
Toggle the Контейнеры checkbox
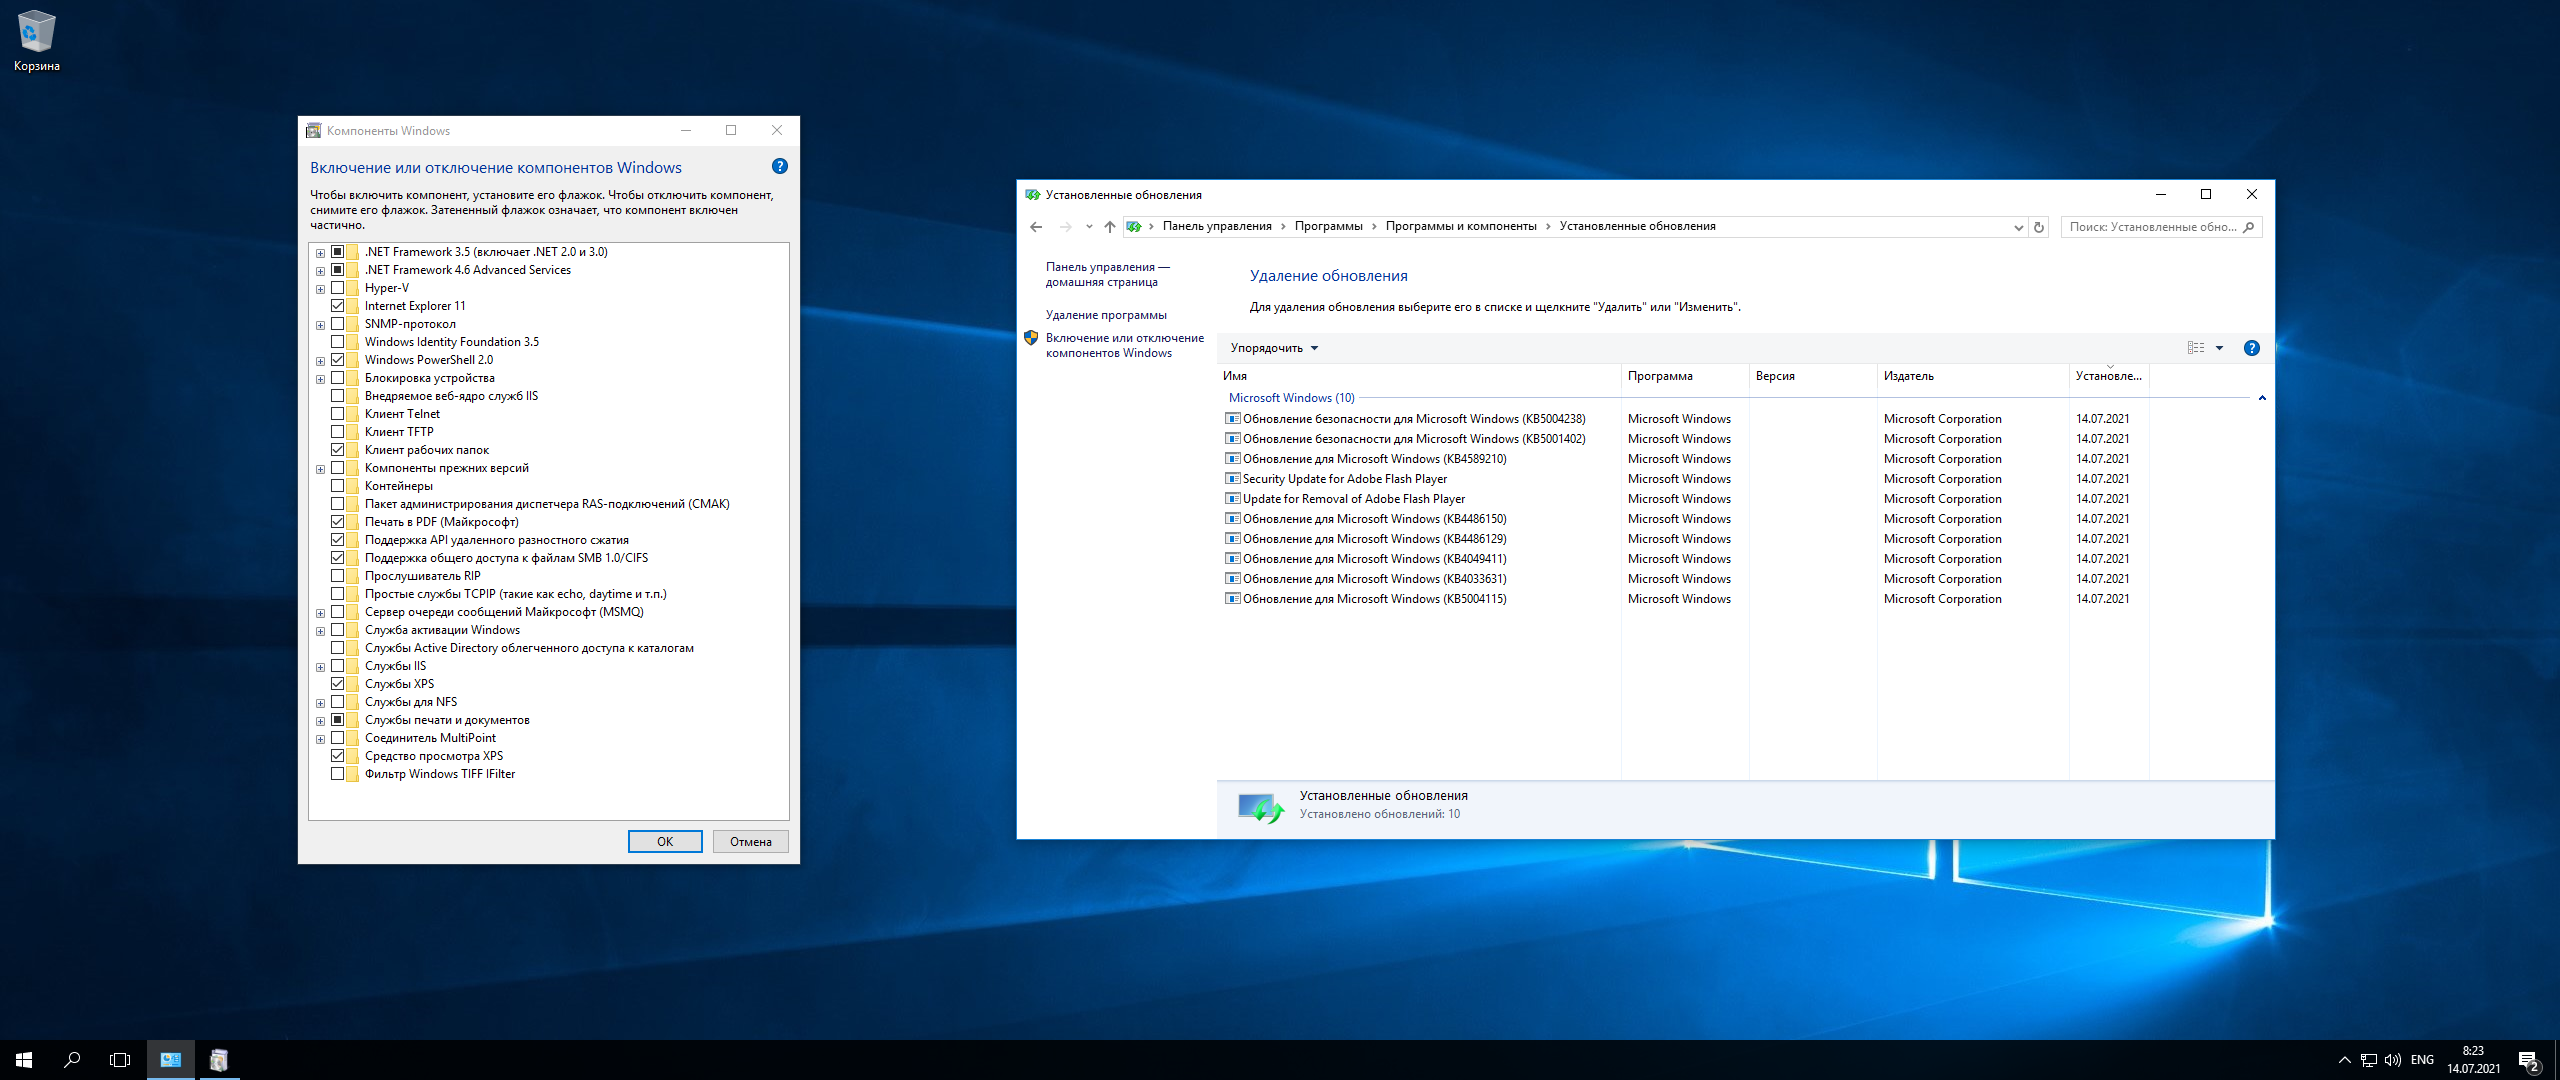coord(337,486)
